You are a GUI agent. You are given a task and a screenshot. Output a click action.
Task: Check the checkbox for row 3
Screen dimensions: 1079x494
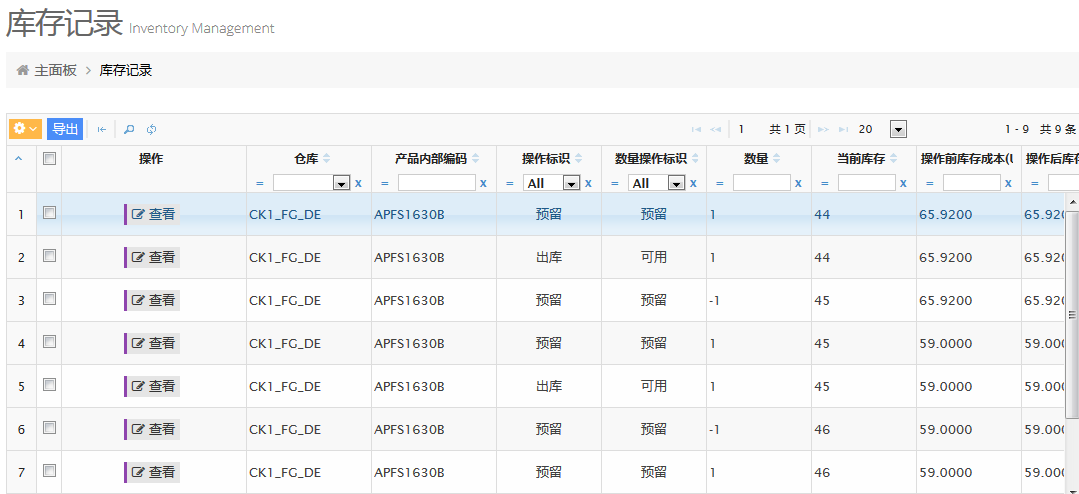tap(49, 299)
